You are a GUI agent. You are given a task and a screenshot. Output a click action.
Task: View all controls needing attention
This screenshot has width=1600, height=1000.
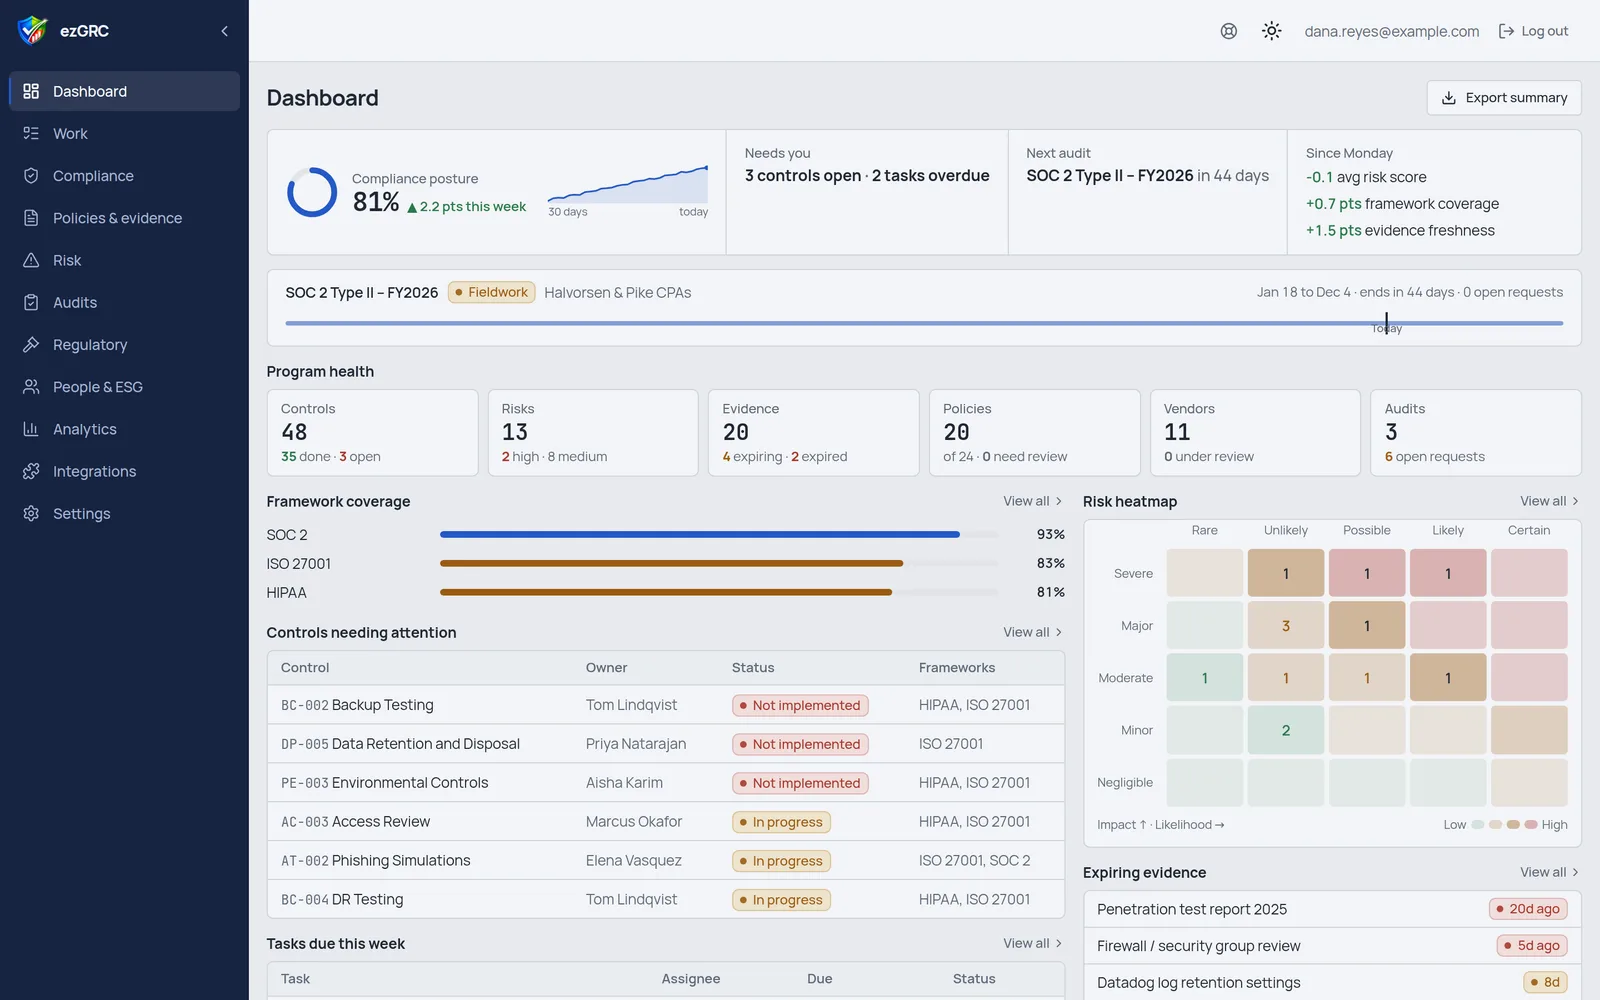click(x=1033, y=632)
